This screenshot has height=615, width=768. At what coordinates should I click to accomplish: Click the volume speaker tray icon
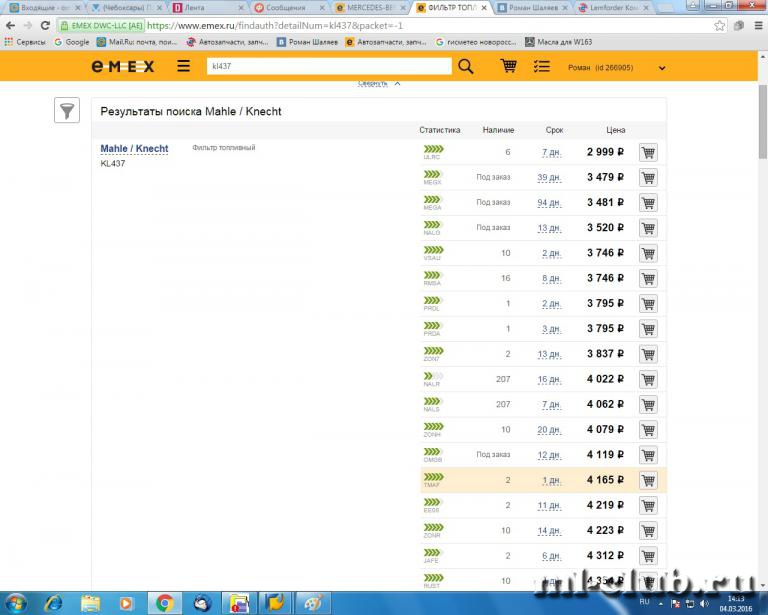coord(705,604)
